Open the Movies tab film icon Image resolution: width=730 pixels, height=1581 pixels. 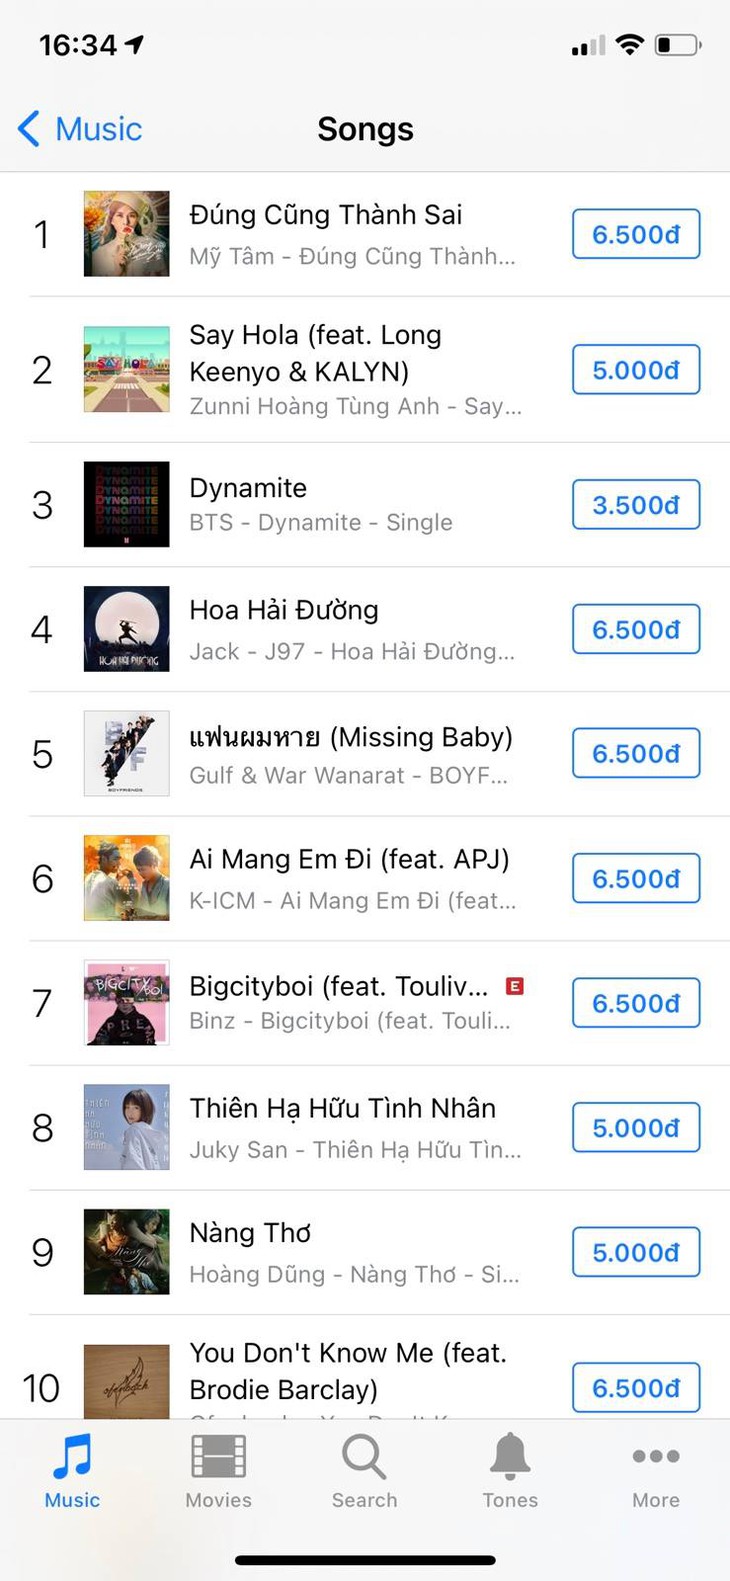pyautogui.click(x=218, y=1456)
